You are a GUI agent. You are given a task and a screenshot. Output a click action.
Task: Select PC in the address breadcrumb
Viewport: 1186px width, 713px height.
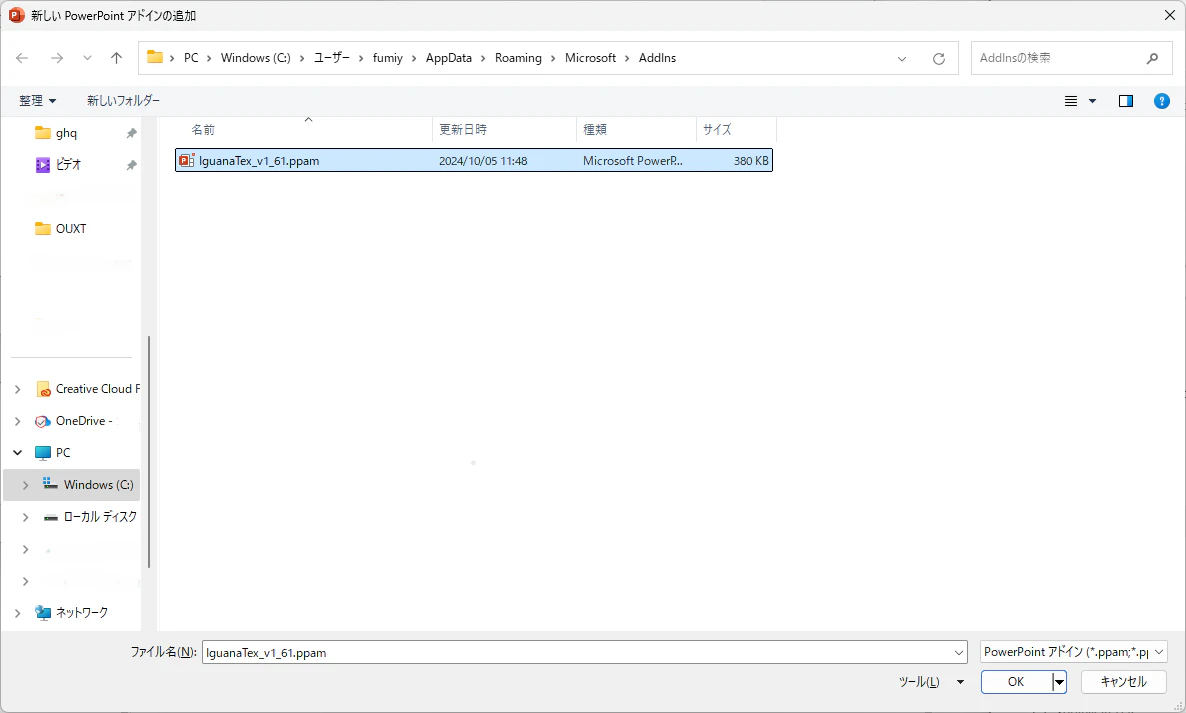pyautogui.click(x=191, y=58)
